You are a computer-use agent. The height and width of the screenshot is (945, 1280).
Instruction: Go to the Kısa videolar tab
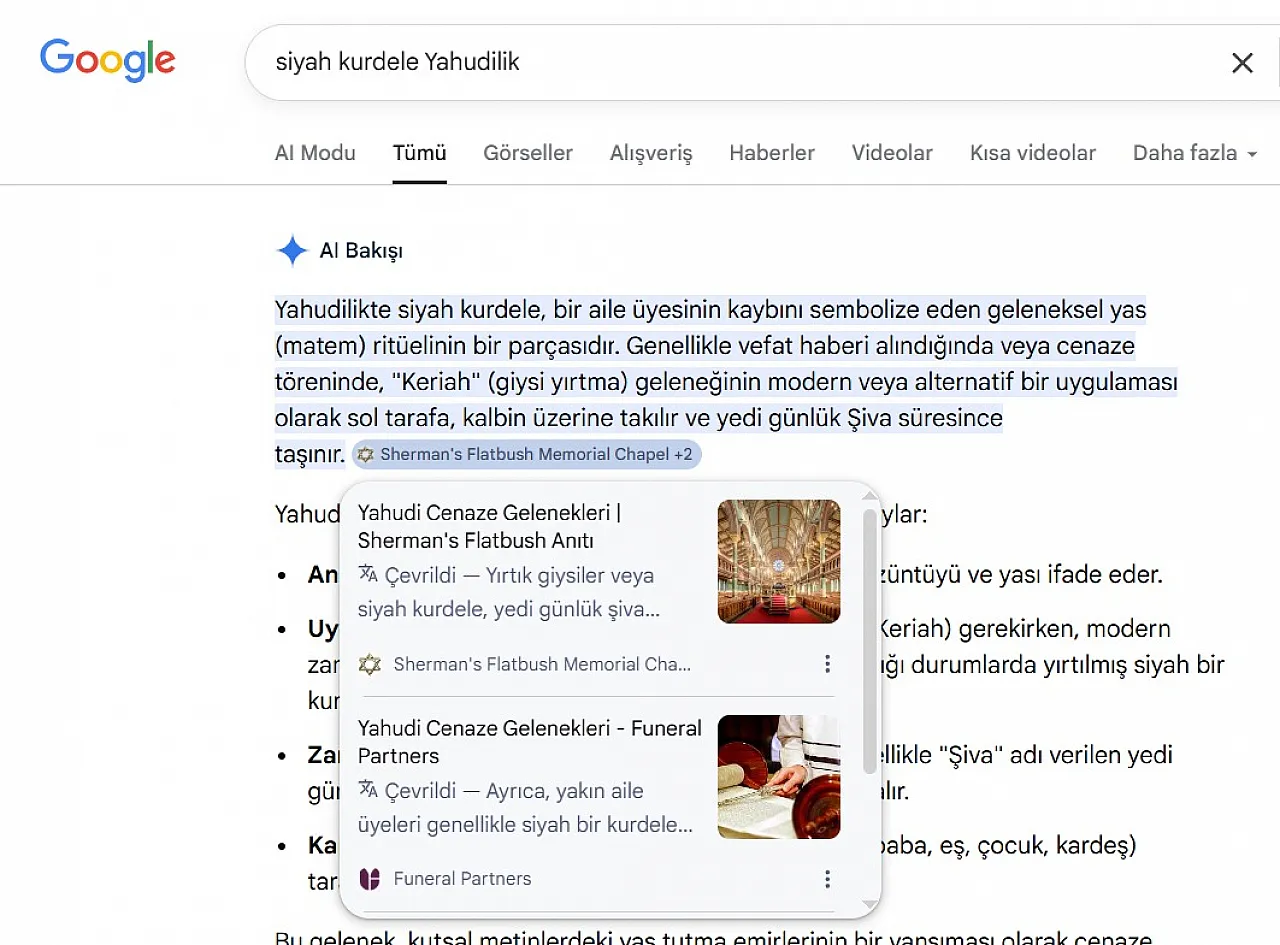[x=1033, y=153]
